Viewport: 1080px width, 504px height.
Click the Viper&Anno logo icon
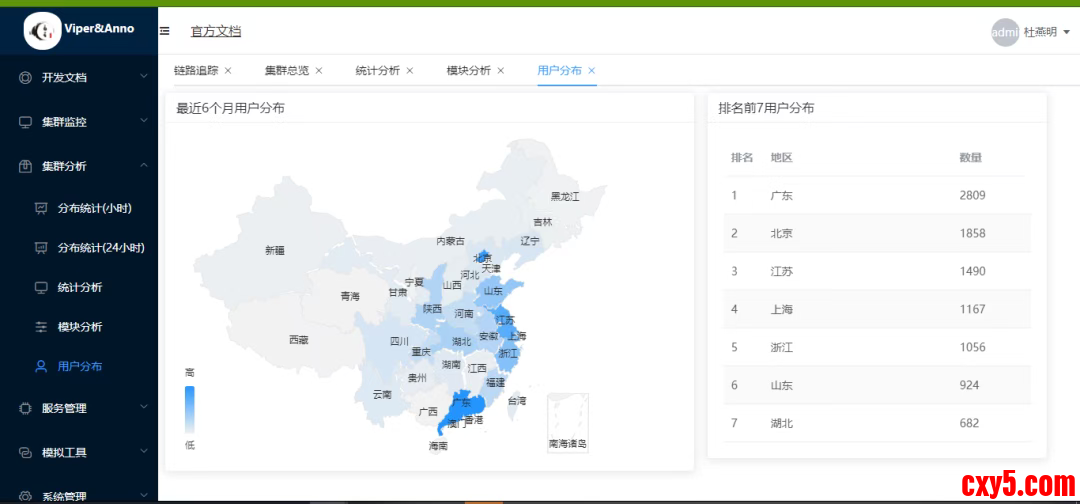click(x=42, y=31)
